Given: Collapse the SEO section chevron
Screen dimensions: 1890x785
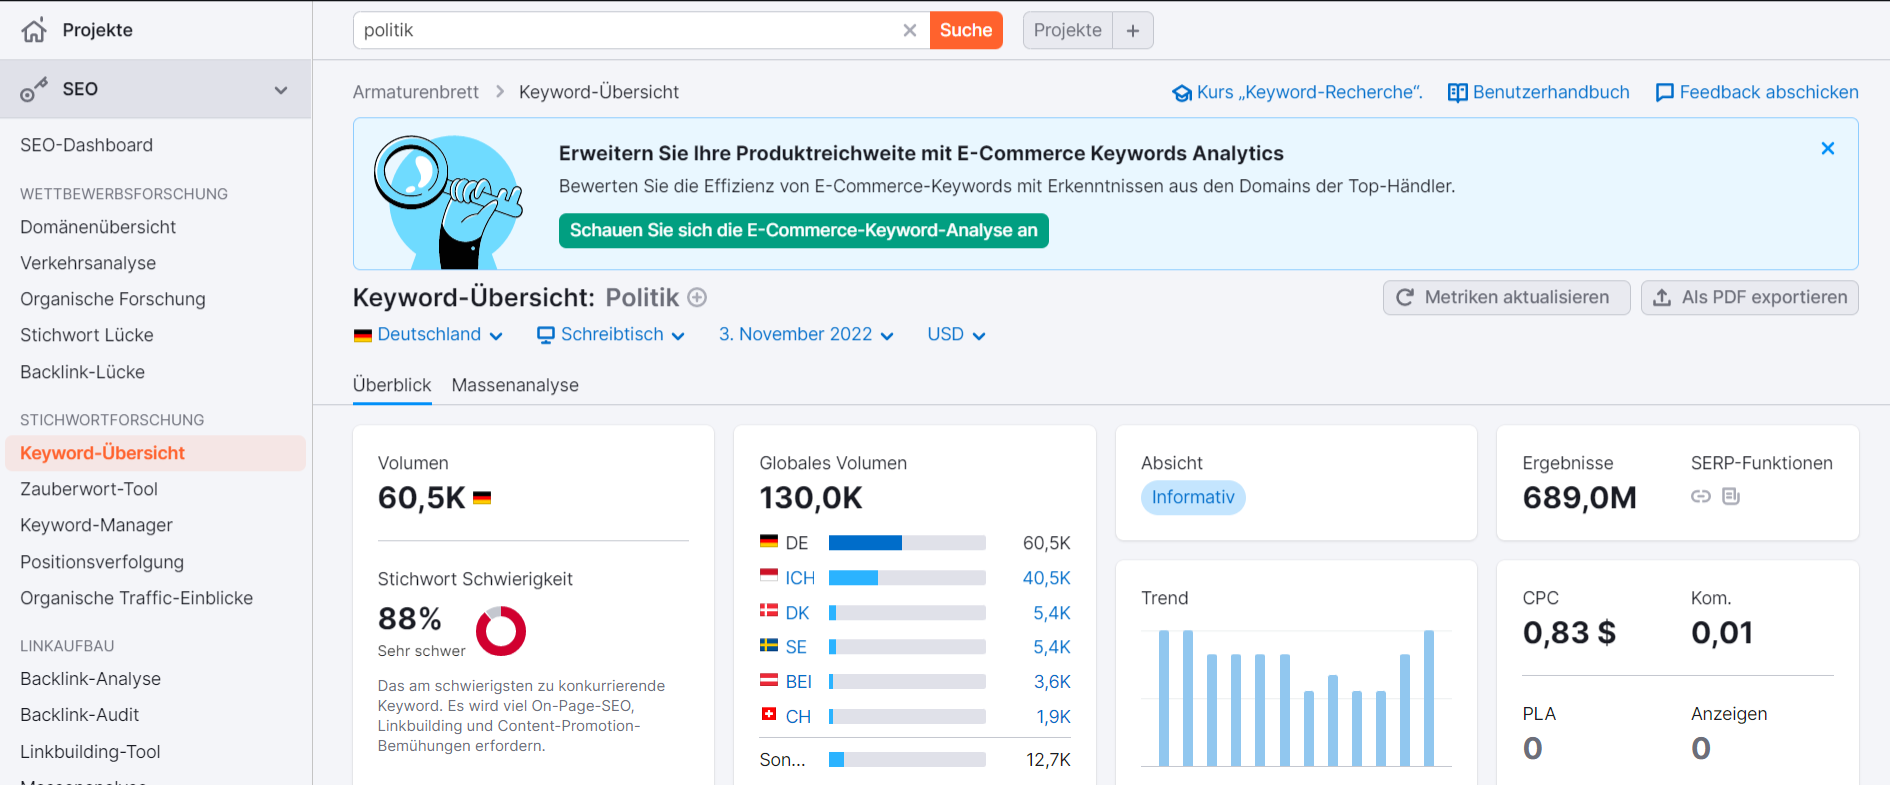Looking at the screenshot, I should (x=281, y=90).
